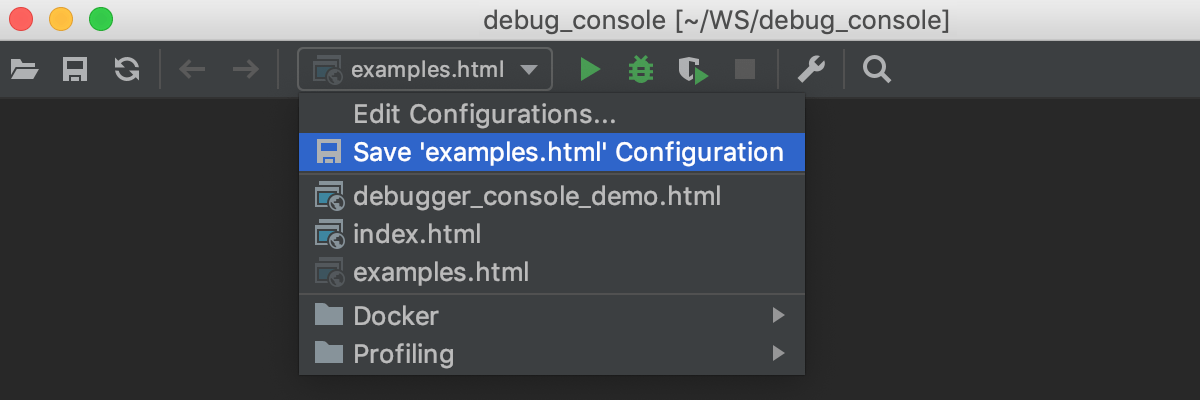1200x400 pixels.
Task: Pick the examples.html entry in the list
Action: (x=552, y=271)
